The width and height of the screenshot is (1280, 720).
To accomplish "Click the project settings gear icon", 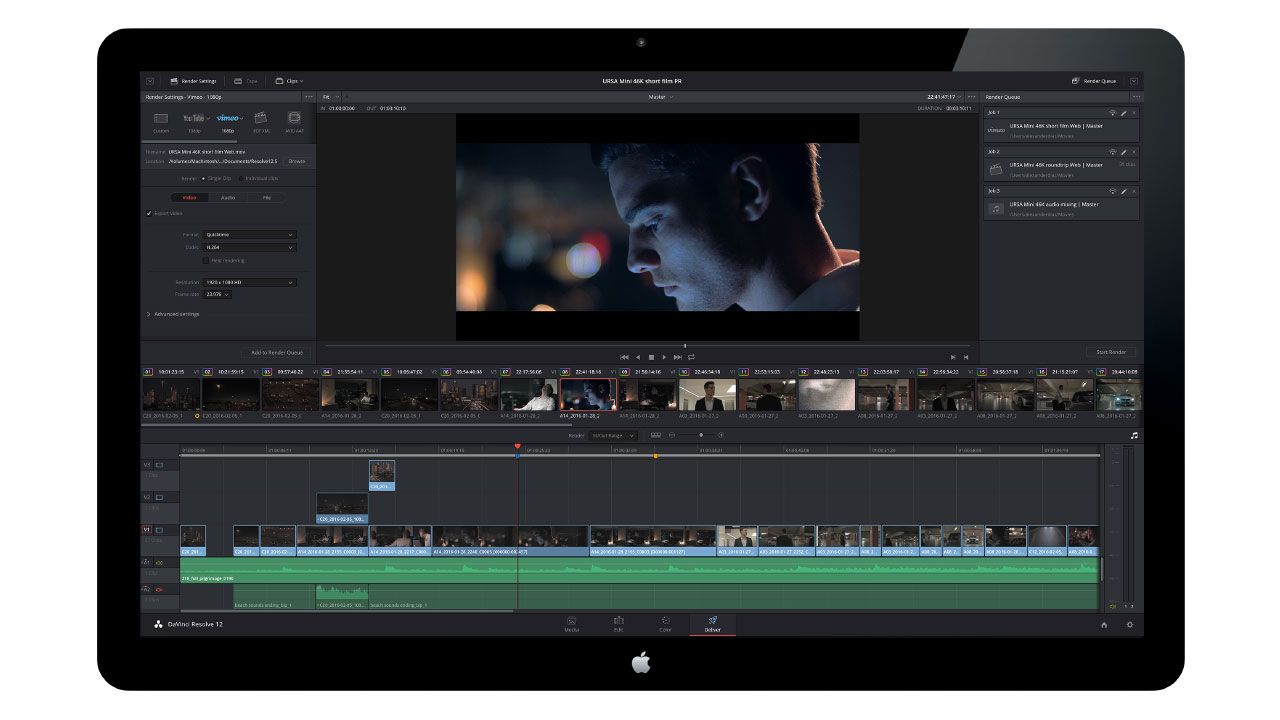I will tap(1130, 625).
